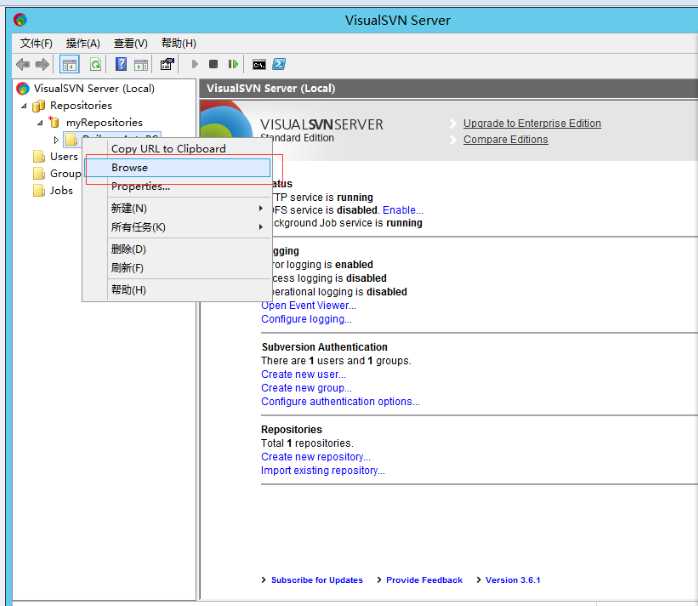Choose Browse in context menu
698x606 pixels.
click(x=178, y=167)
